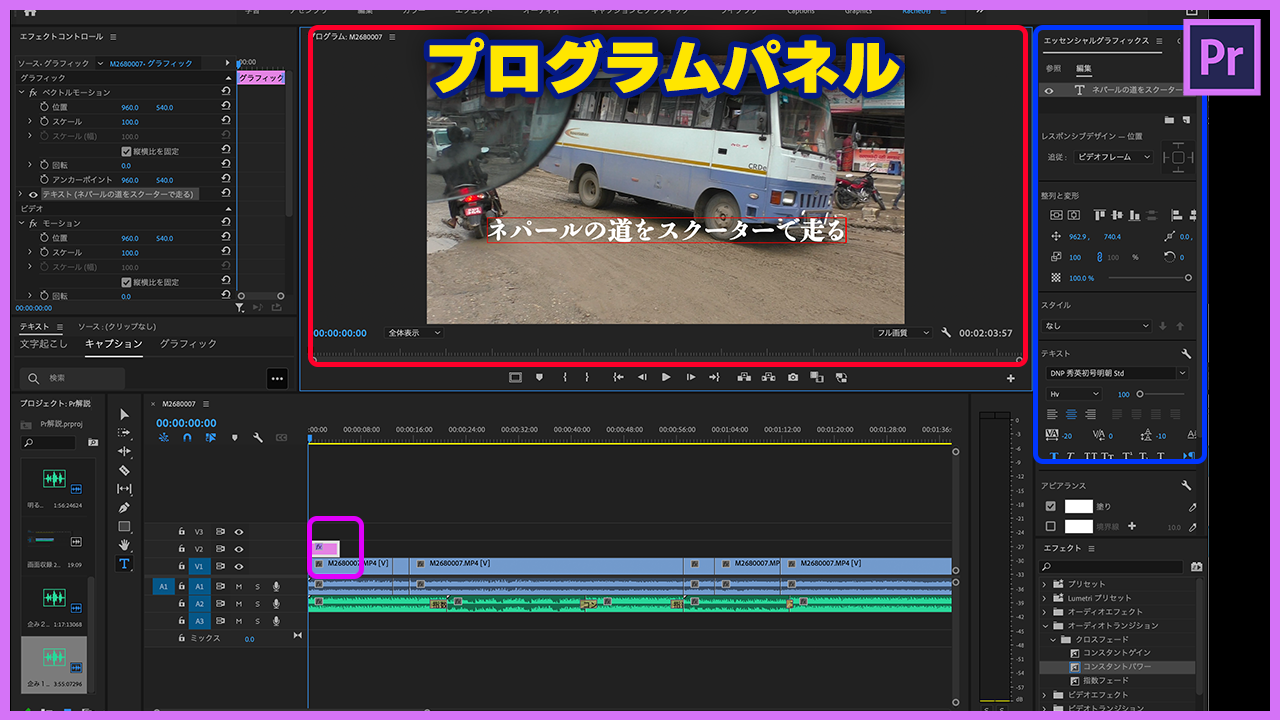1280x720 pixels.
Task: Toggle timeline Snap magnet icon
Action: pyautogui.click(x=187, y=437)
